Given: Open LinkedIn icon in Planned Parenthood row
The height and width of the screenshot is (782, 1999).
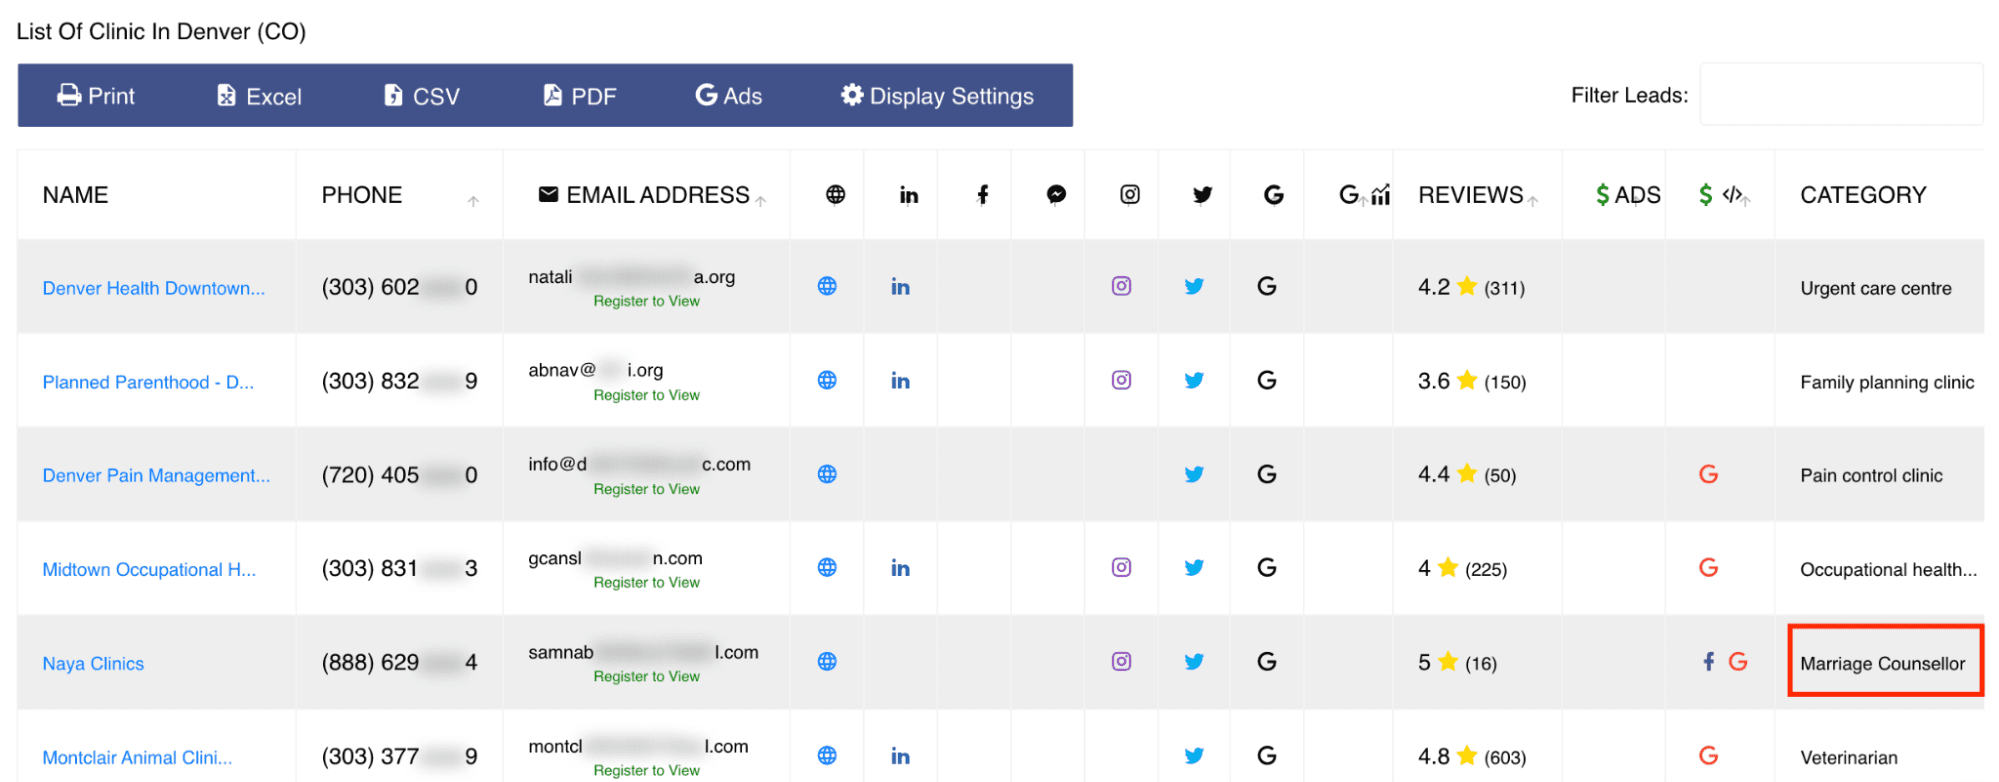Looking at the screenshot, I should (x=900, y=381).
